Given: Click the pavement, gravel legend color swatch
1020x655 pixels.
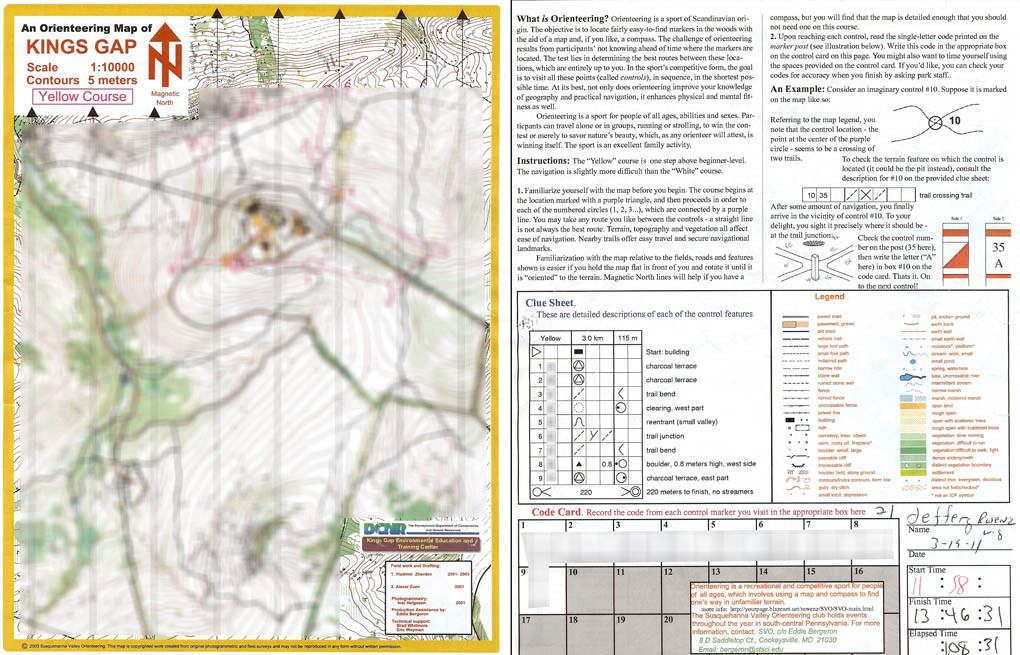Looking at the screenshot, I should point(794,325).
